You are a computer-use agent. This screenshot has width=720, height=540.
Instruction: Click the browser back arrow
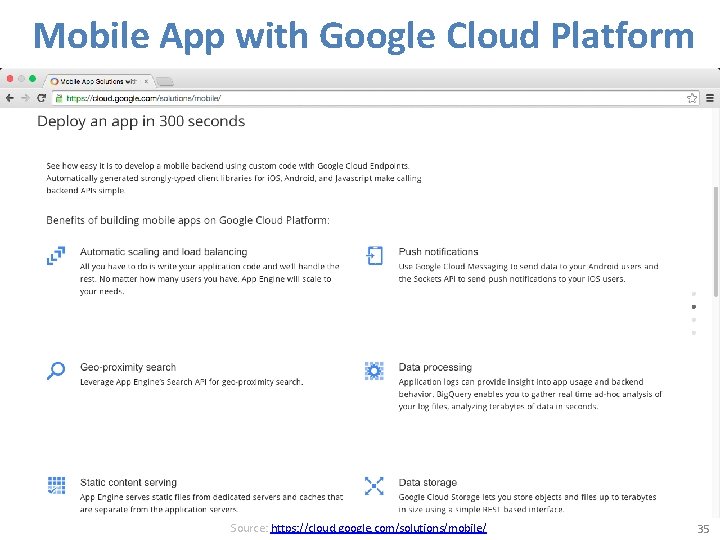pyautogui.click(x=10, y=98)
